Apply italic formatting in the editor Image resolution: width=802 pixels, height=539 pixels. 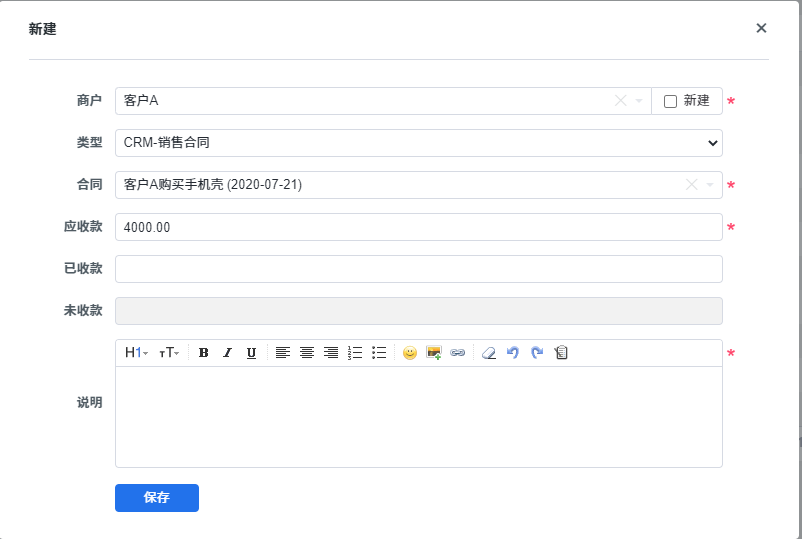coord(227,353)
